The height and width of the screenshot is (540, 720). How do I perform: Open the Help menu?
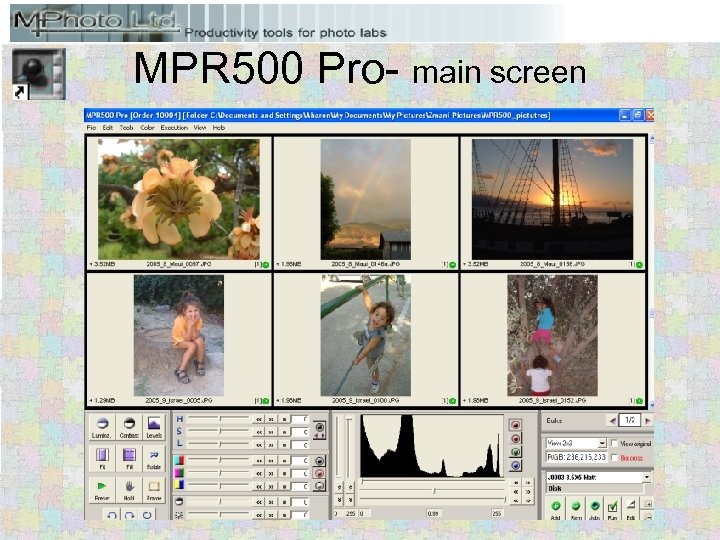[x=219, y=128]
